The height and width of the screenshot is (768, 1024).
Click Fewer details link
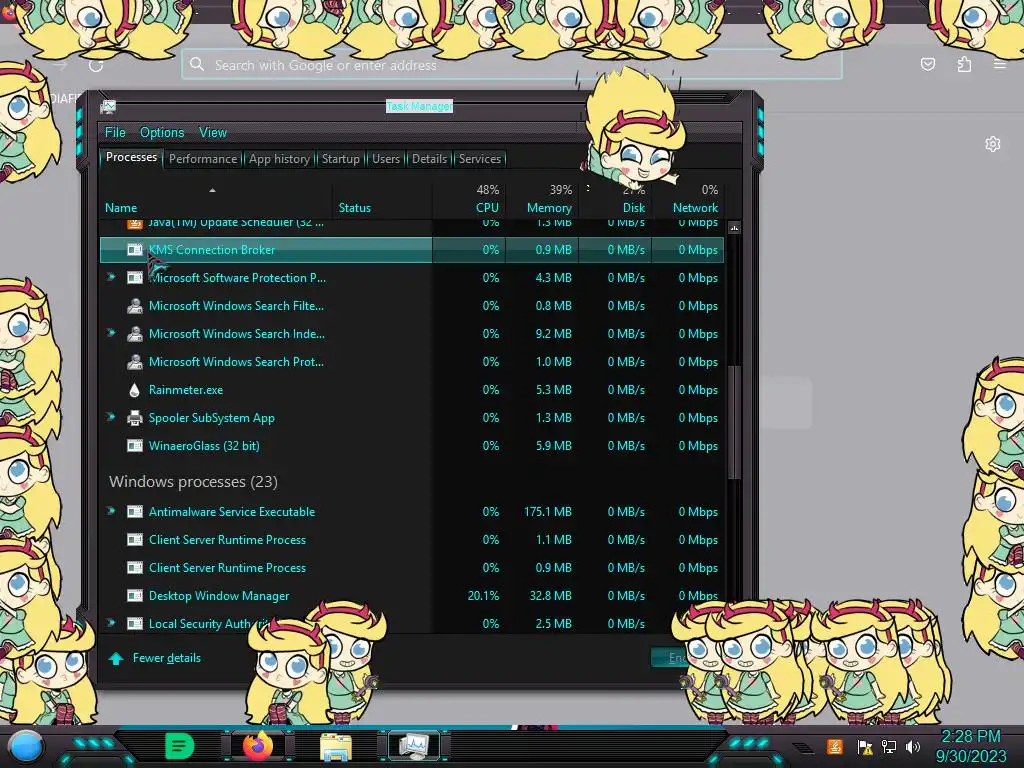pyautogui.click(x=167, y=658)
